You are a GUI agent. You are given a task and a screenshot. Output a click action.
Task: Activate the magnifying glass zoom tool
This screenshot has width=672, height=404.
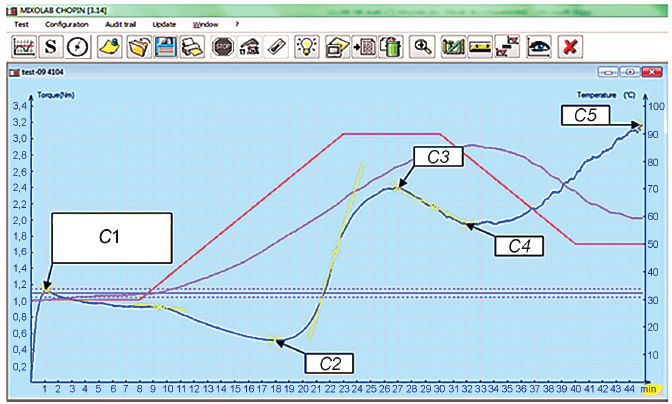point(423,46)
